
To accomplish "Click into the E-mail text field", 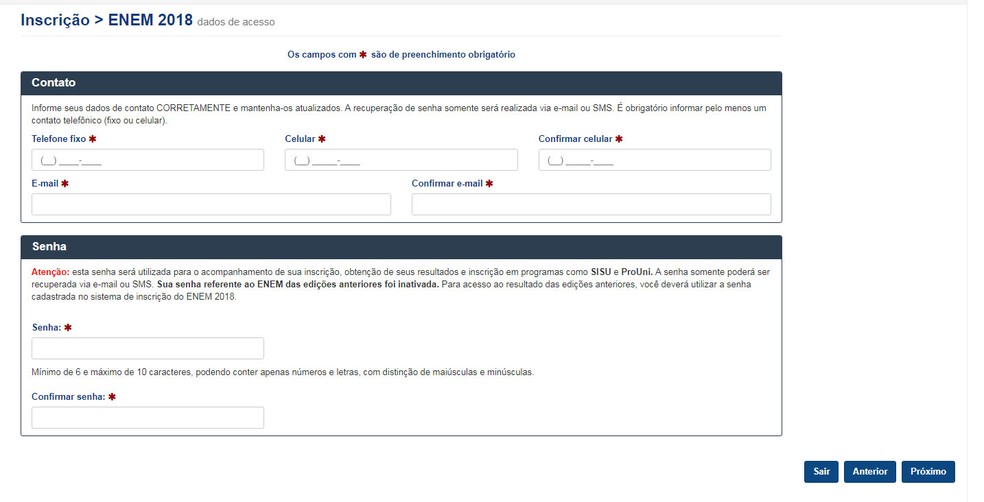I will pos(211,205).
